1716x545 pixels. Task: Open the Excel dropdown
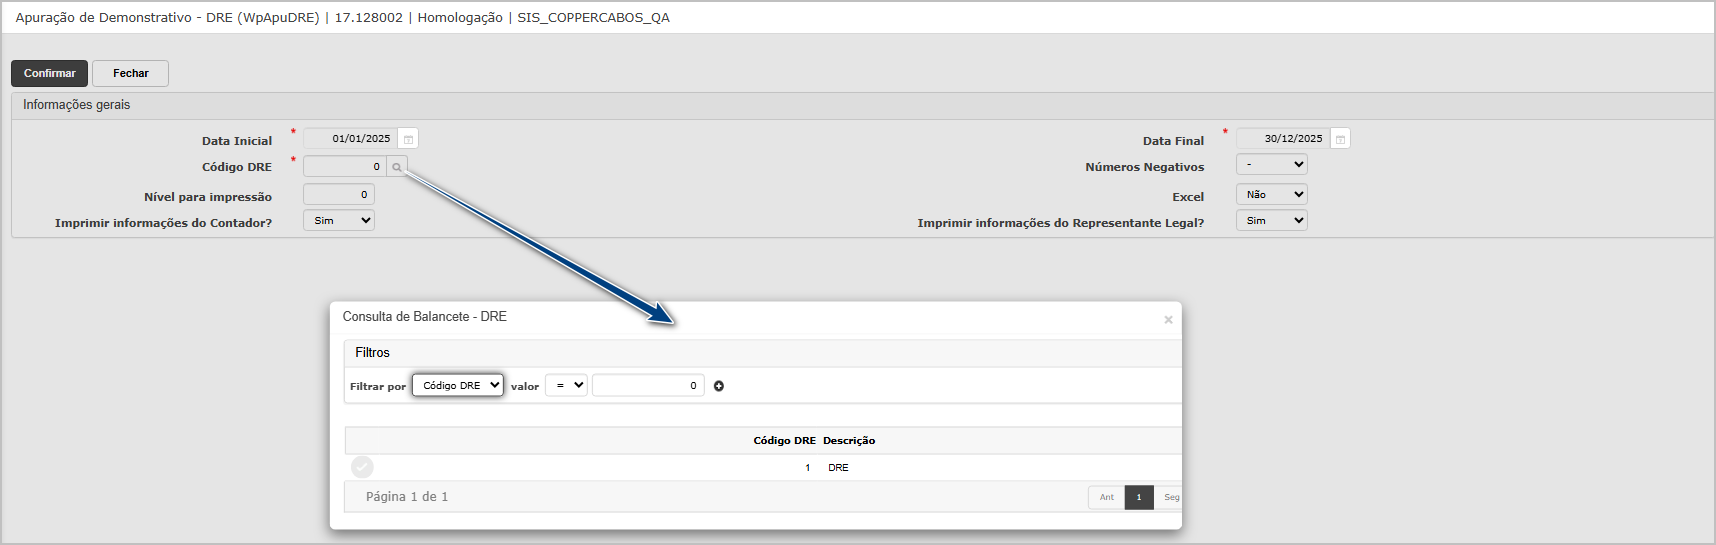1271,195
